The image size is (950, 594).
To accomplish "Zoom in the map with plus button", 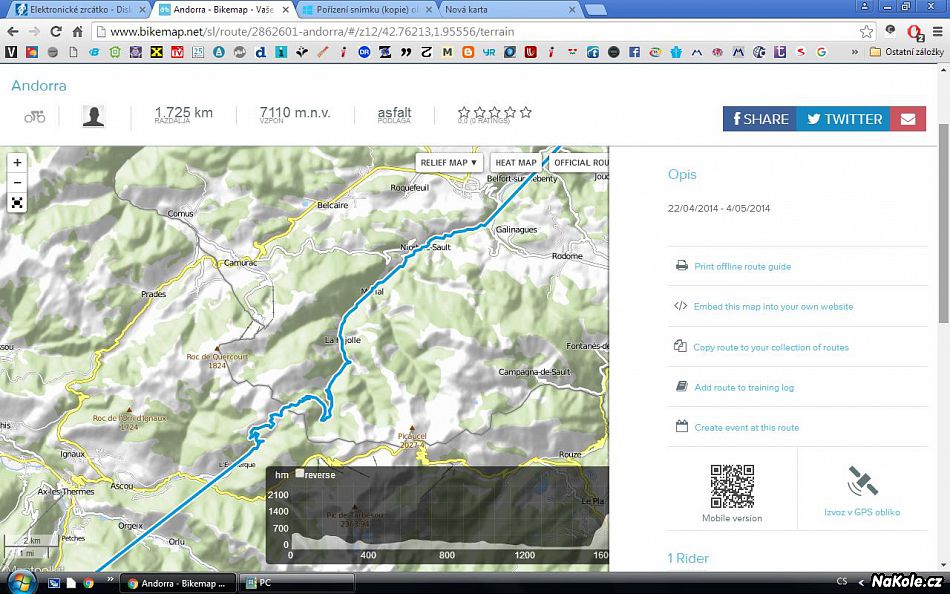I will 17,162.
